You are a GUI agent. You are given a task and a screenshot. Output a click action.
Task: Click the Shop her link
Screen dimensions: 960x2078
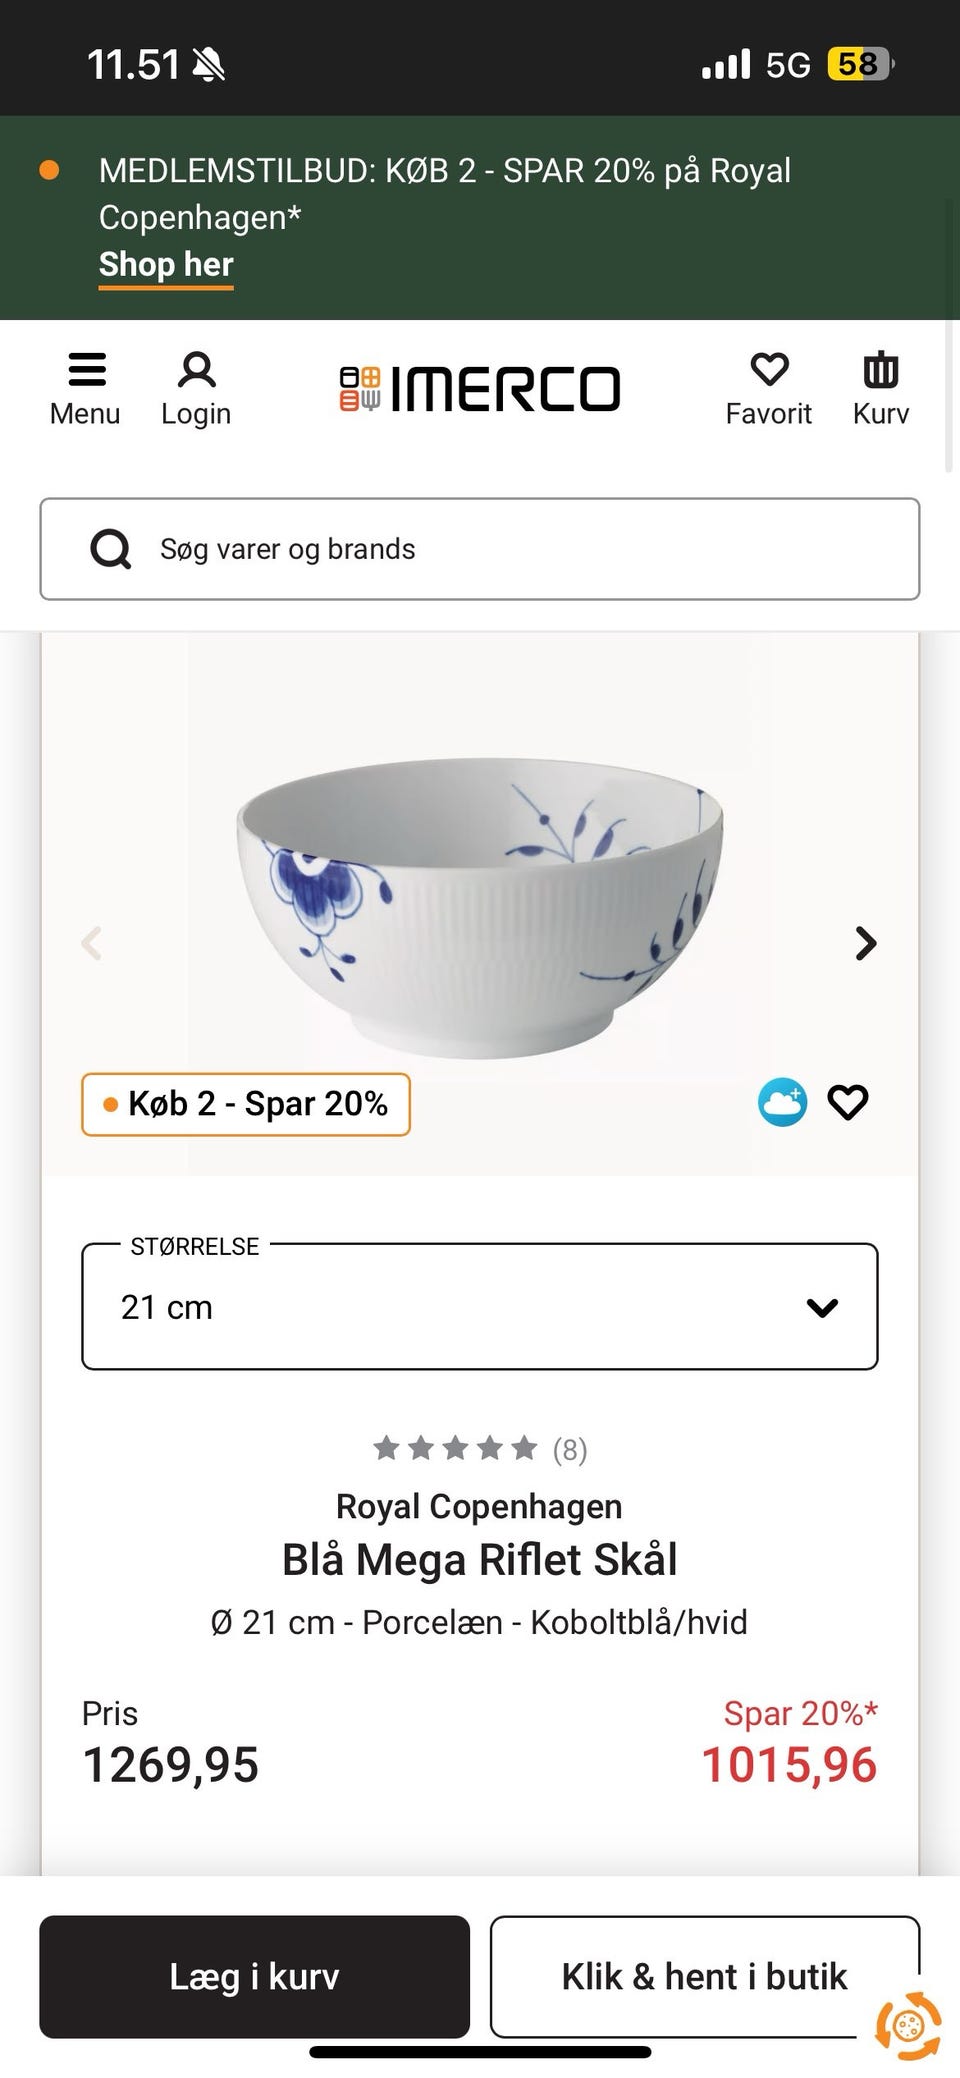pos(166,265)
